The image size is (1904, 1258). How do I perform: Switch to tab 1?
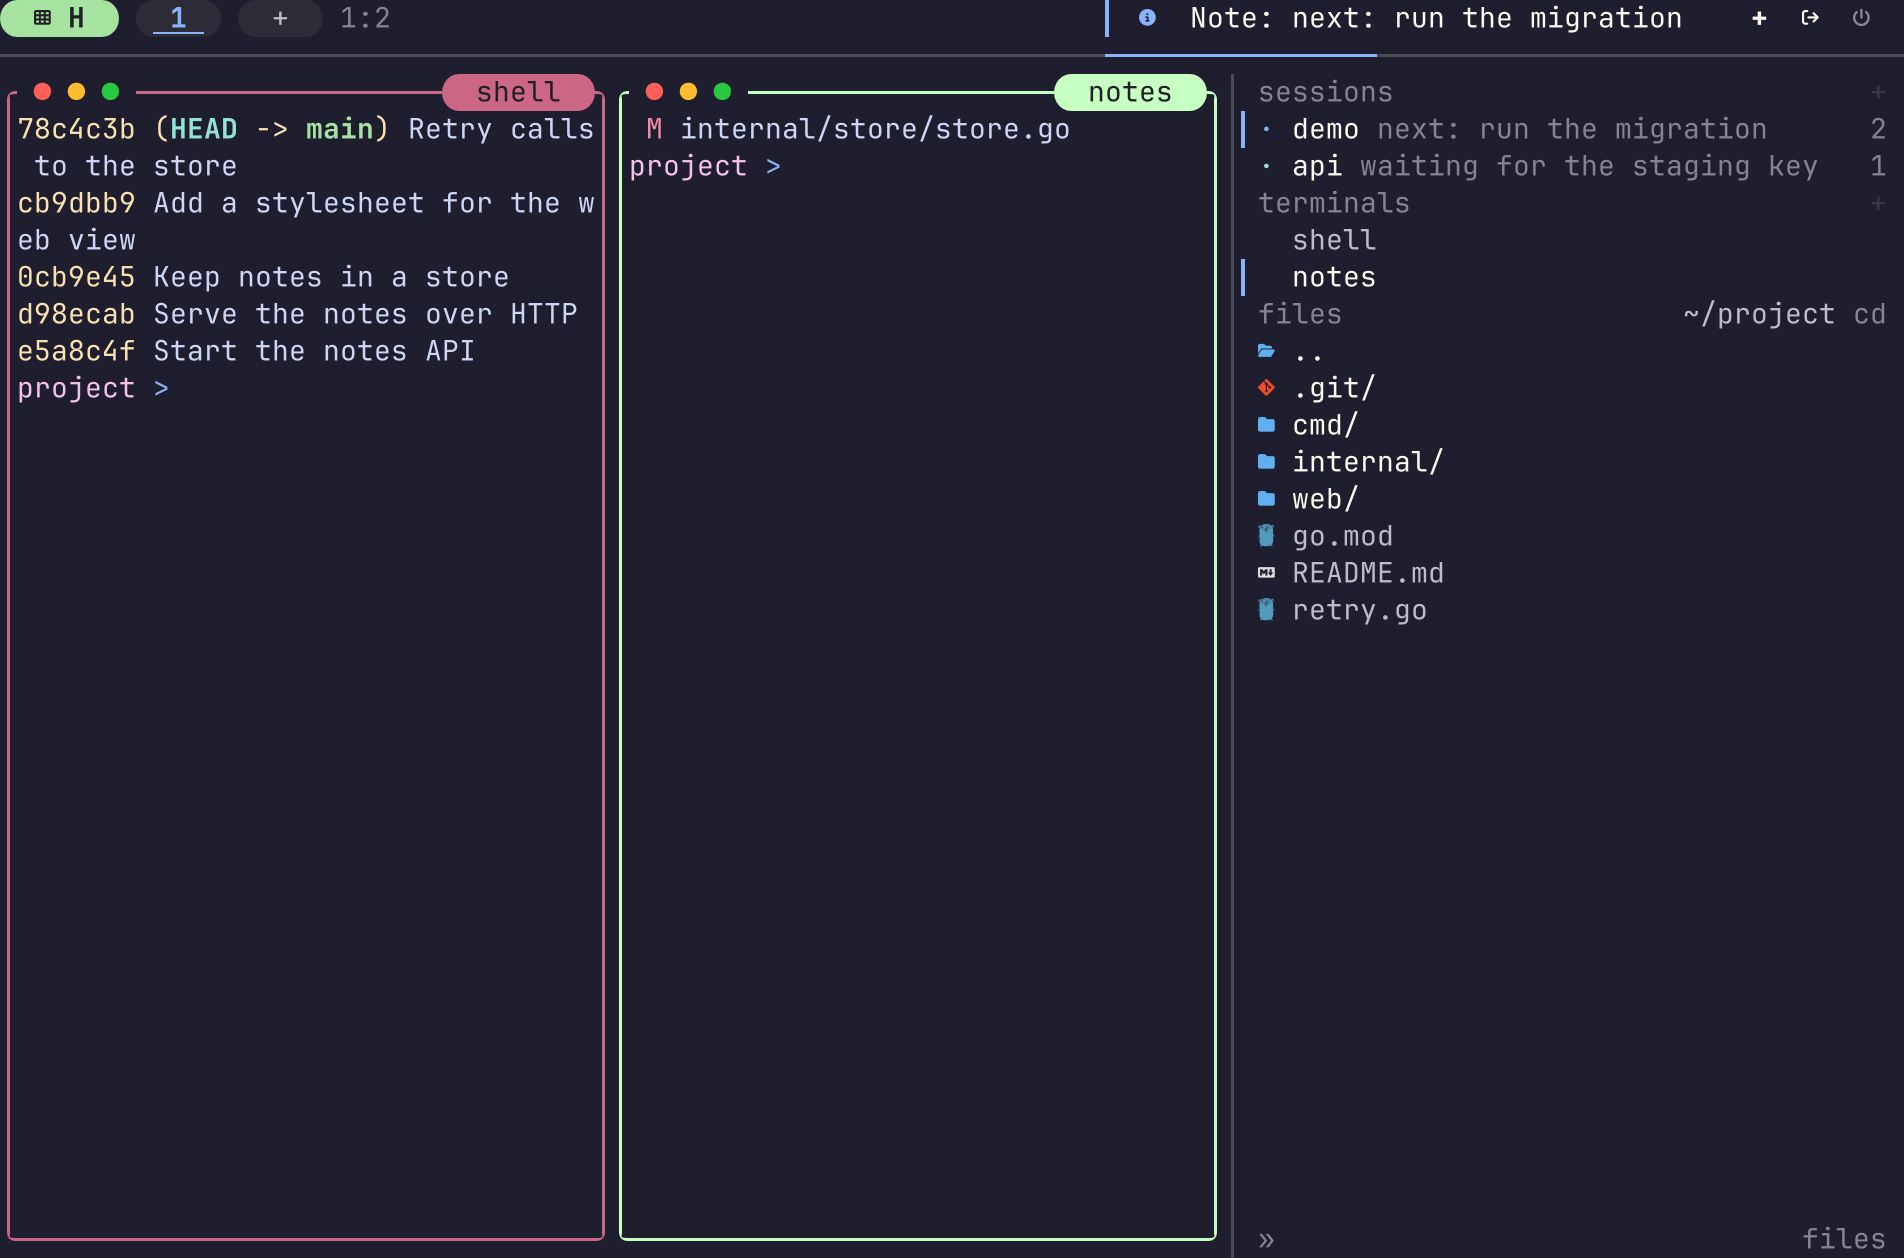(178, 18)
